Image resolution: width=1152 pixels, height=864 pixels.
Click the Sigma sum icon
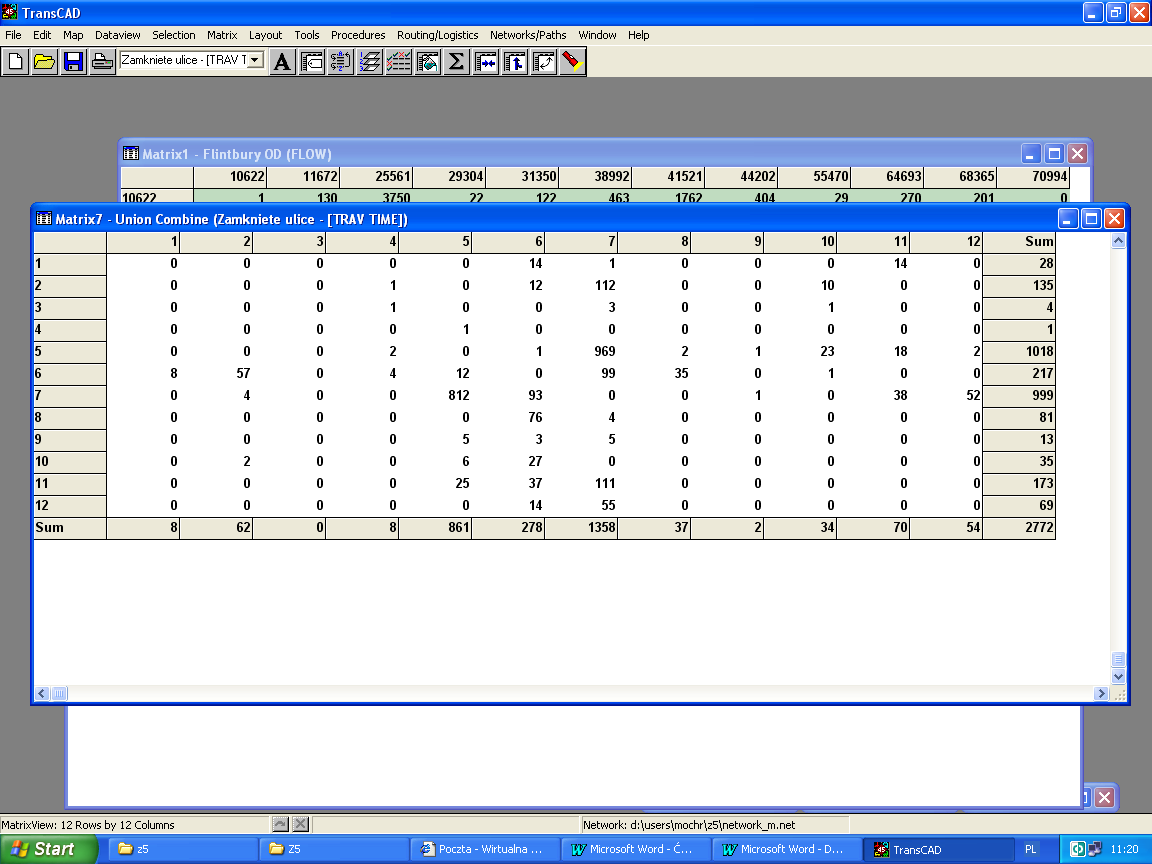click(456, 62)
